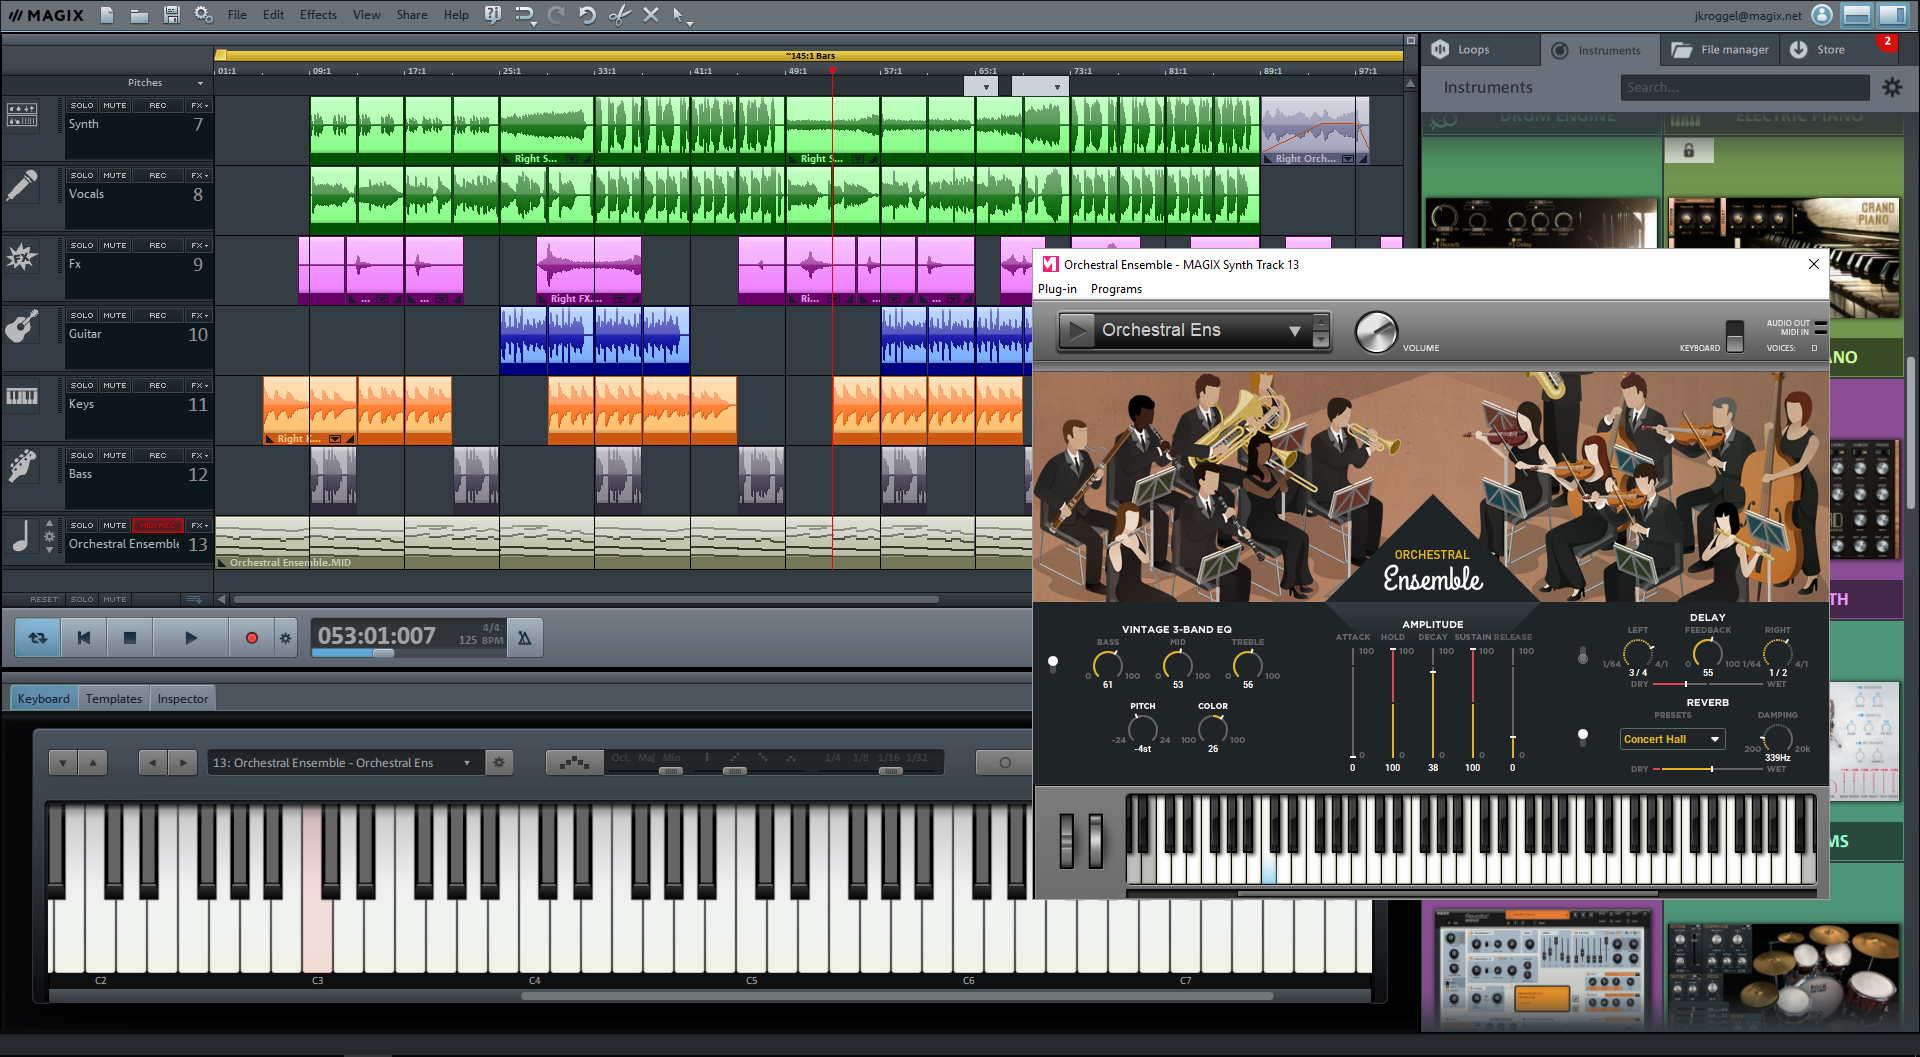The width and height of the screenshot is (1920, 1057).
Task: Open the Programs menu in the plugin window
Action: click(x=1116, y=288)
